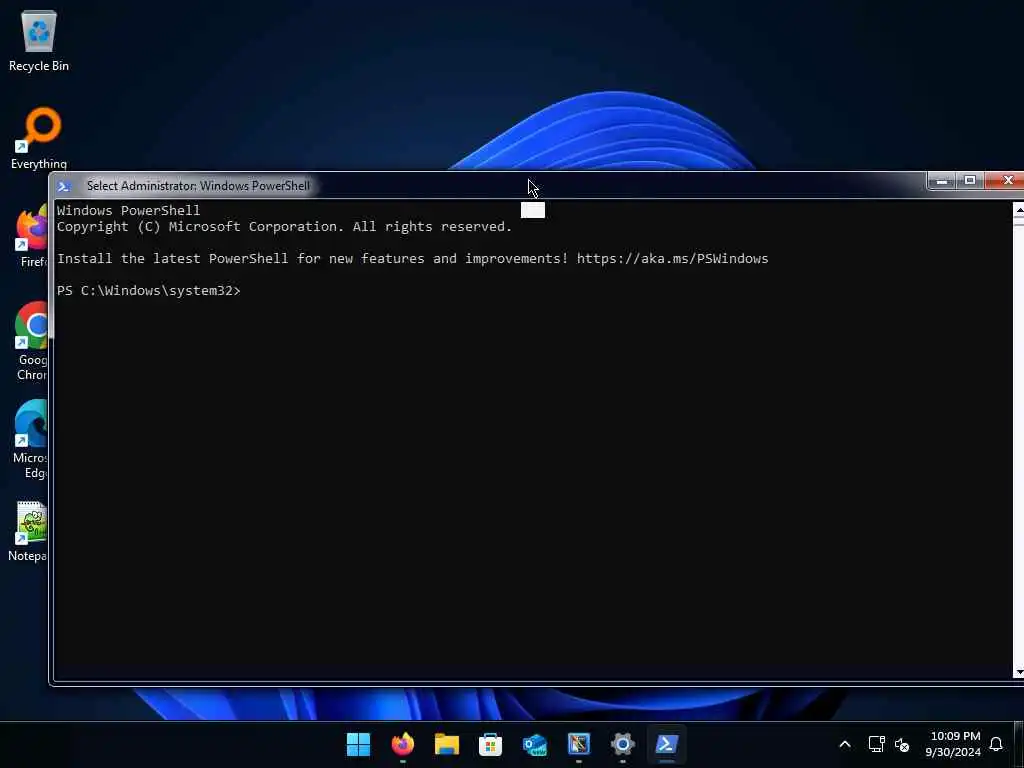Switch to Firefox in the taskbar
Image resolution: width=1024 pixels, height=768 pixels.
pos(402,744)
